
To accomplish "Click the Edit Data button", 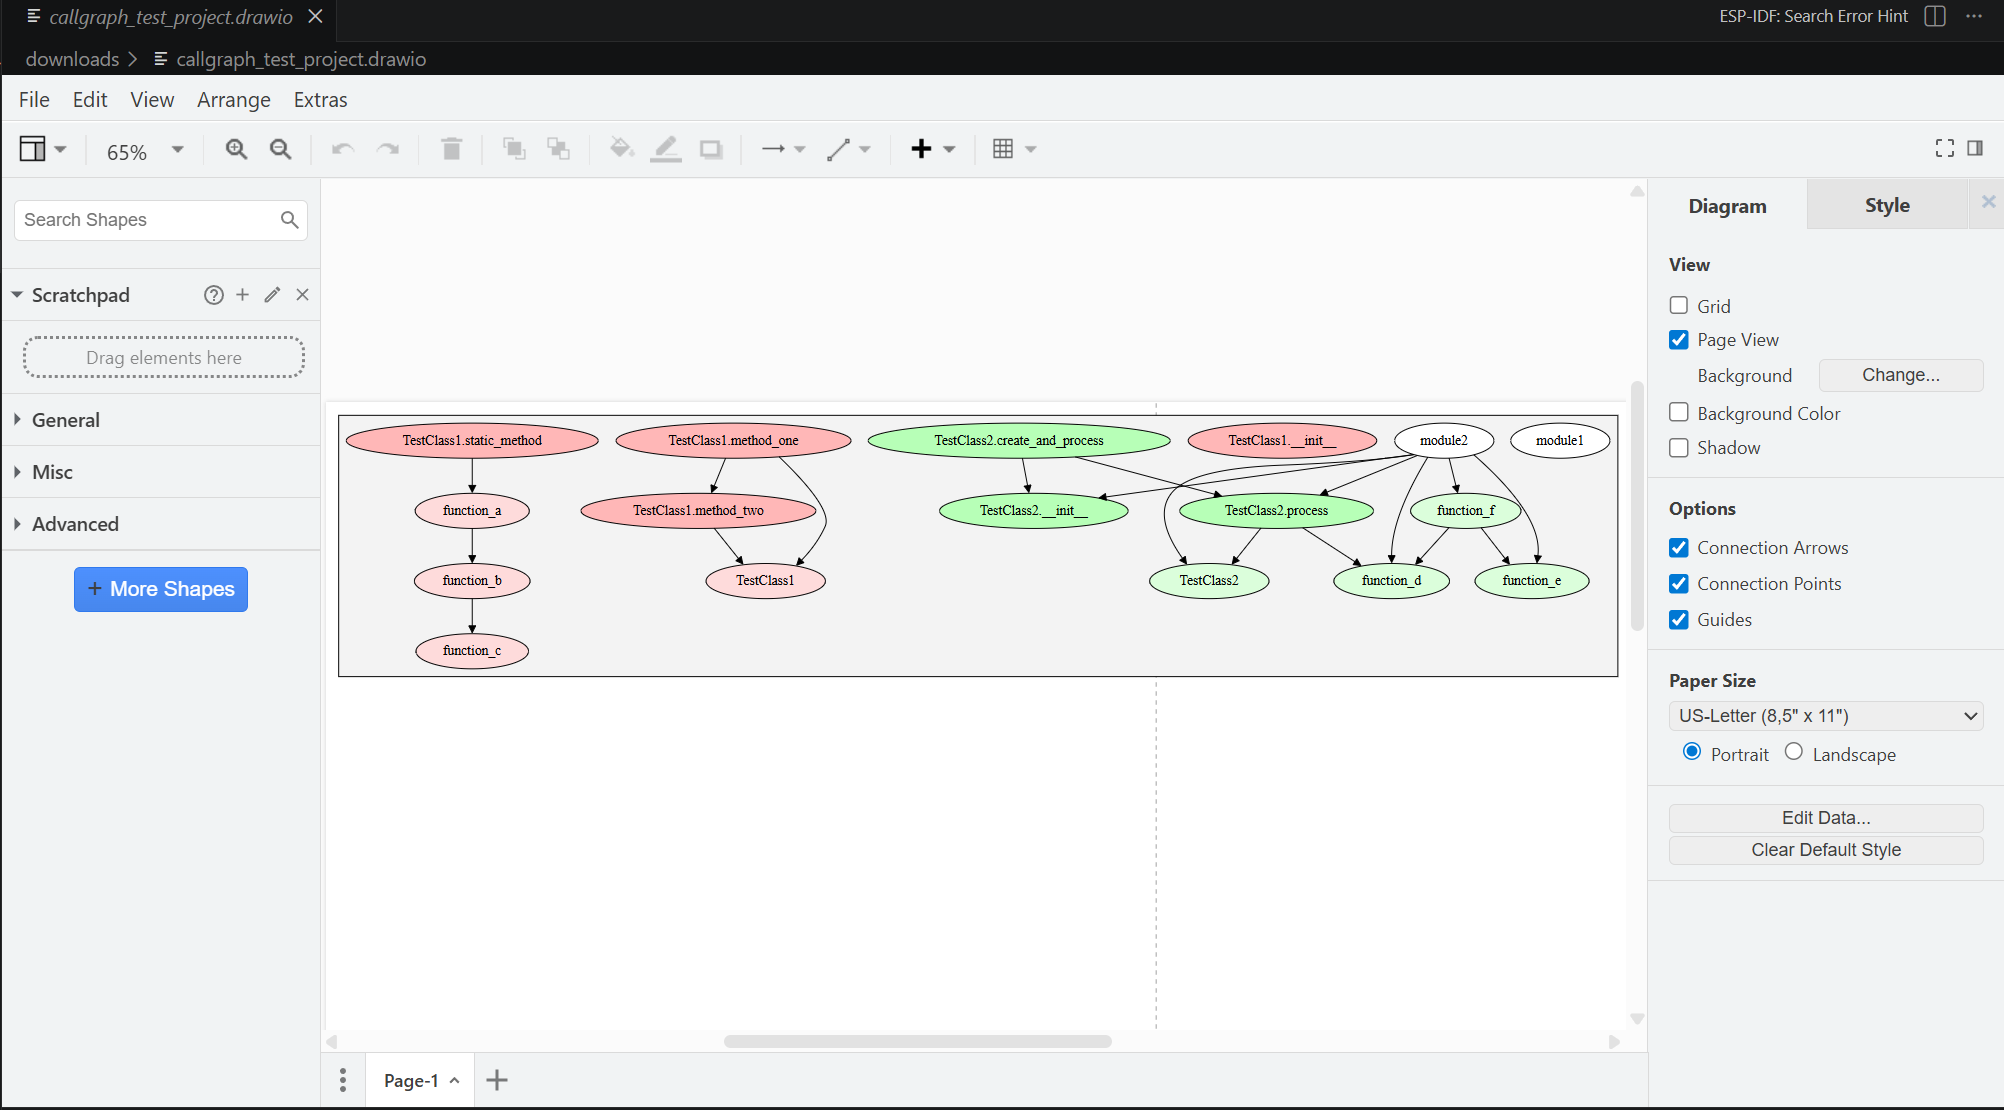I will click(1826, 818).
